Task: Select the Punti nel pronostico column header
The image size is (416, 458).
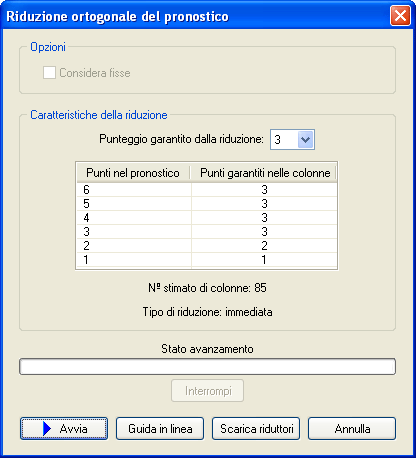Action: pos(133,173)
